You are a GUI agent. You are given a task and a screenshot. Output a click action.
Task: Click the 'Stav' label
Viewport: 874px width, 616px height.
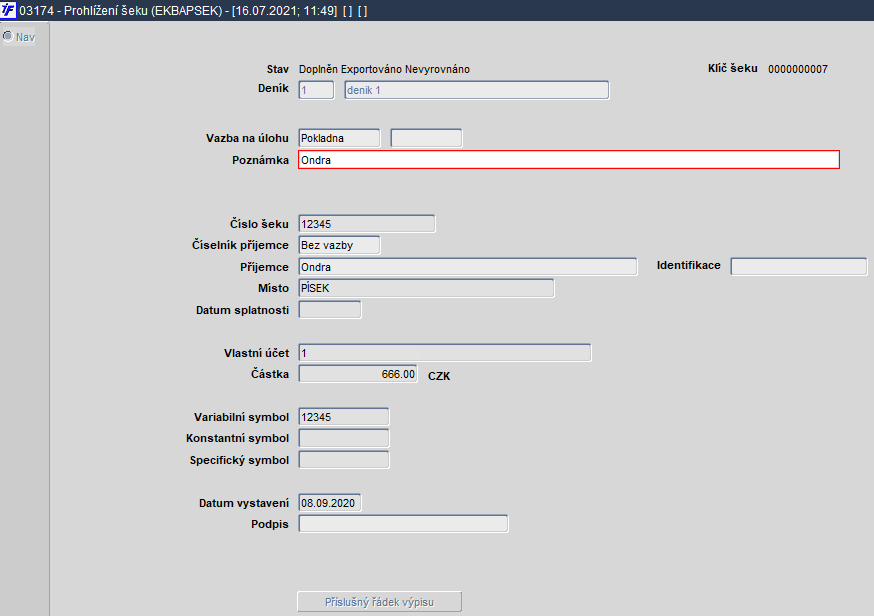tap(278, 69)
